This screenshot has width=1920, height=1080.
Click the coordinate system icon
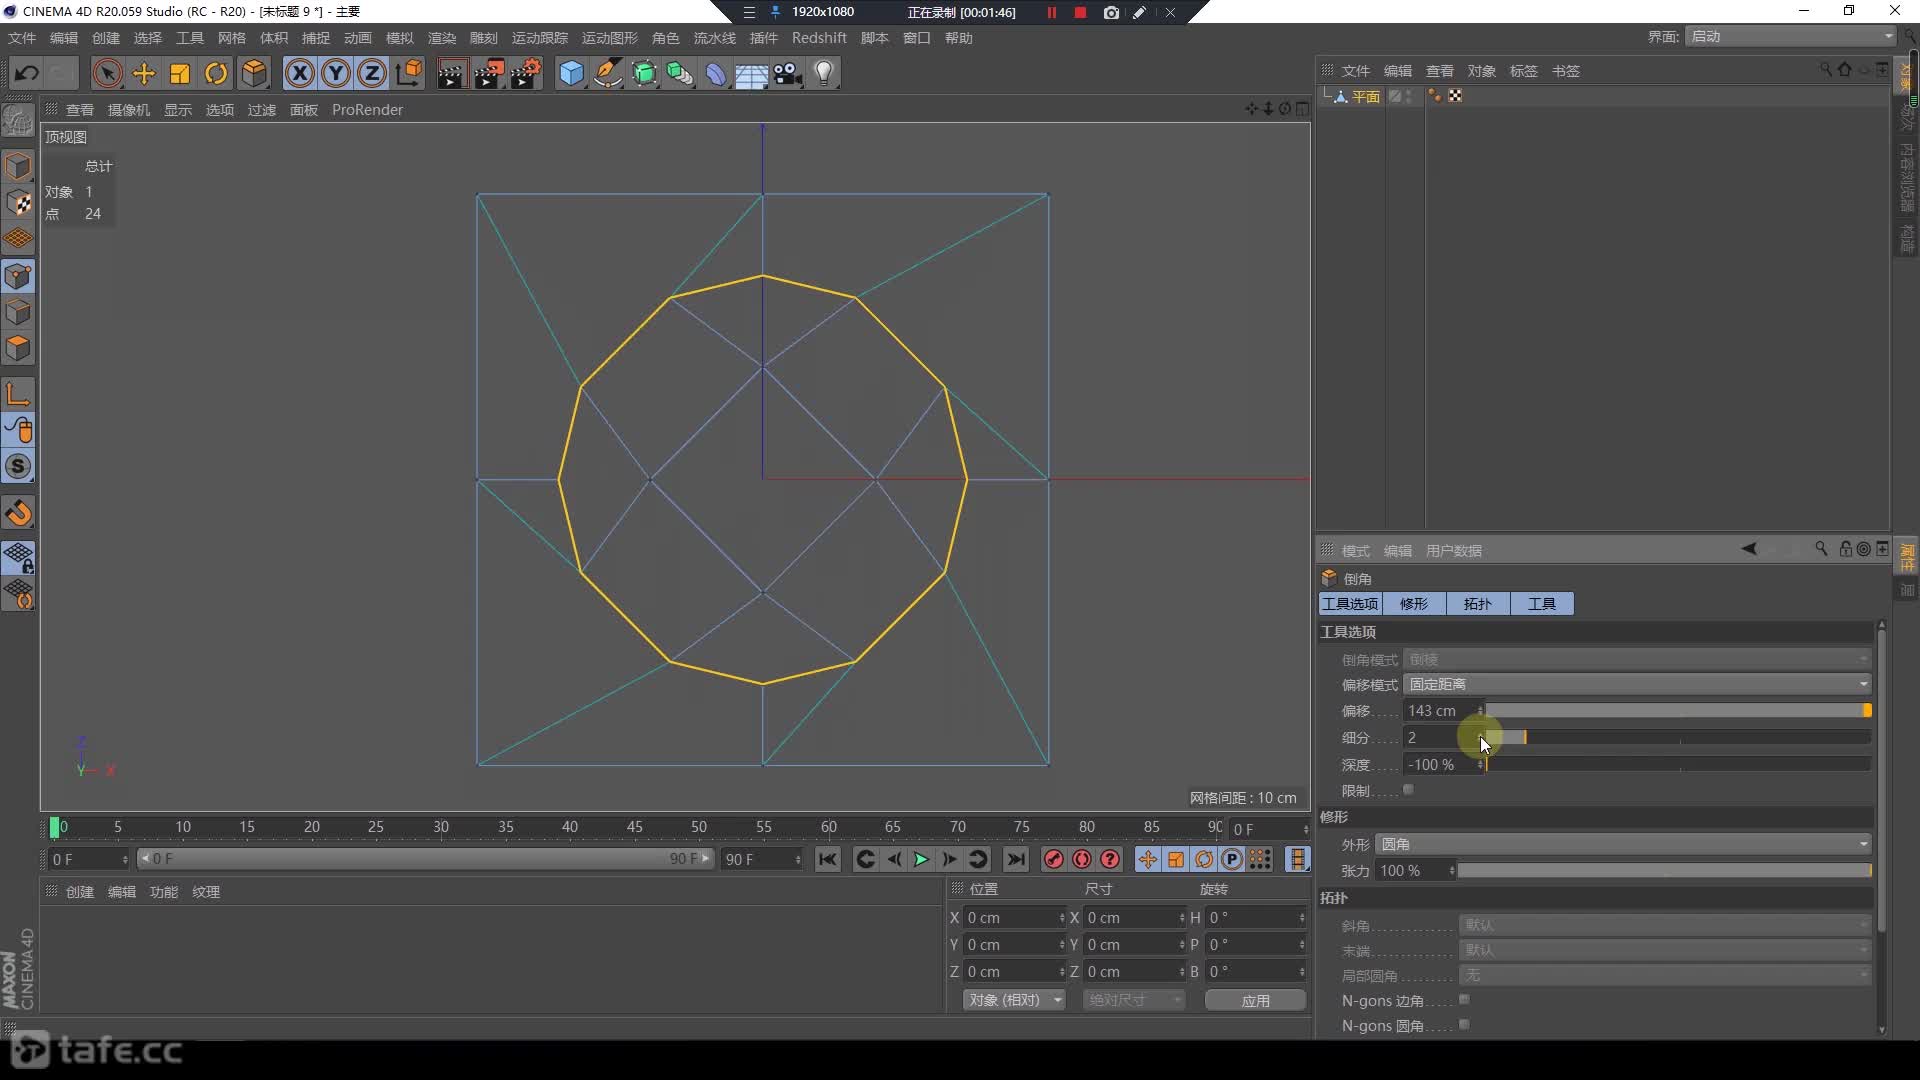[x=409, y=73]
